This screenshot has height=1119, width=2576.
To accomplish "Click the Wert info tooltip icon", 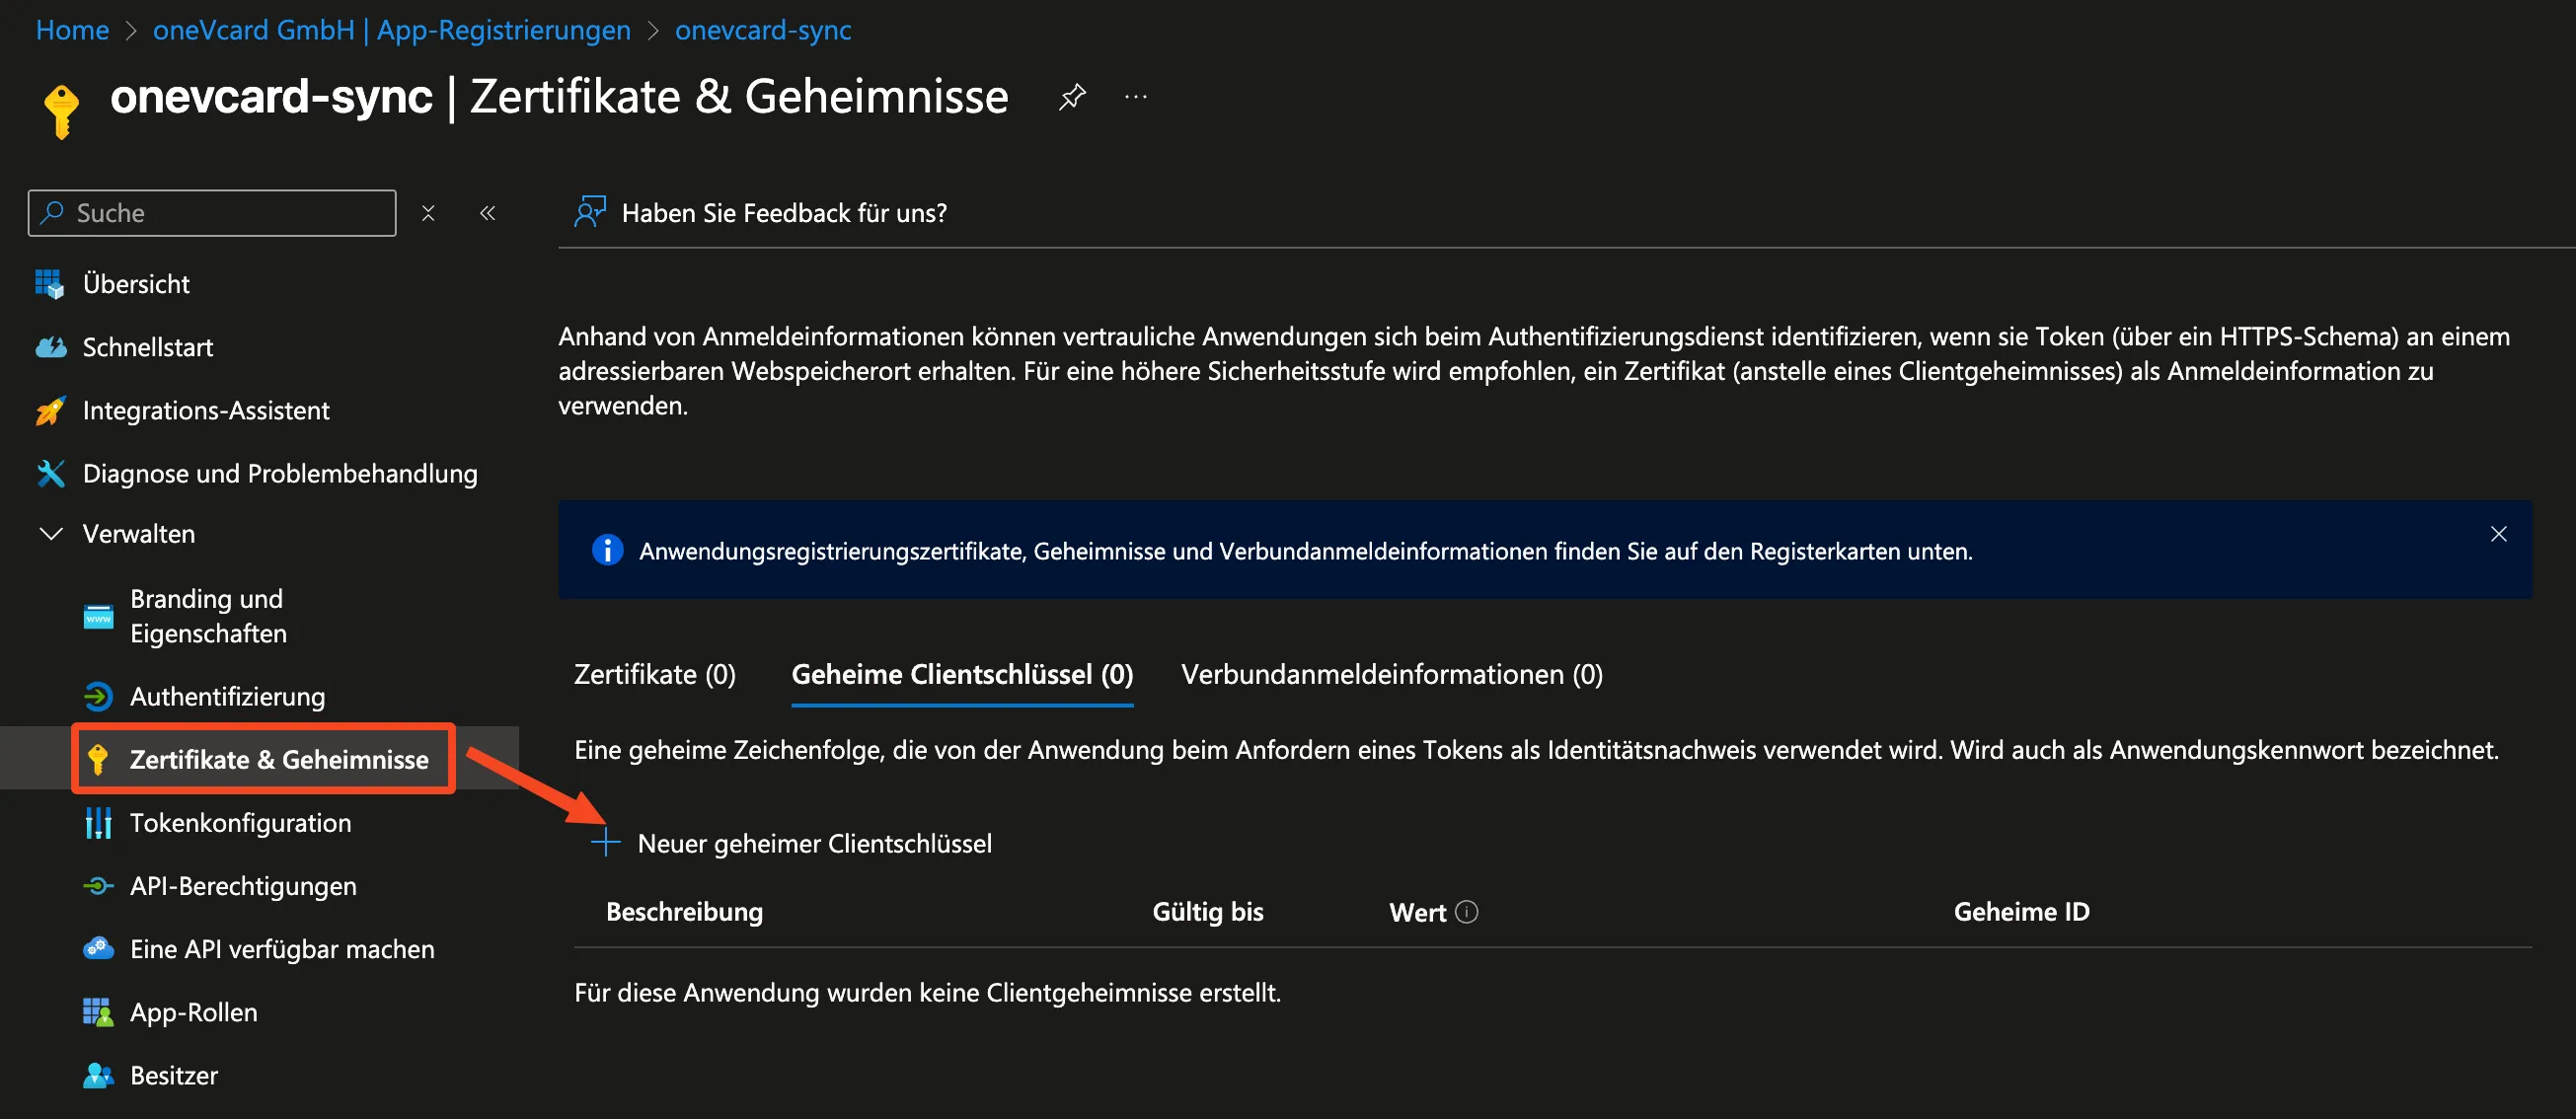I will pos(1467,912).
